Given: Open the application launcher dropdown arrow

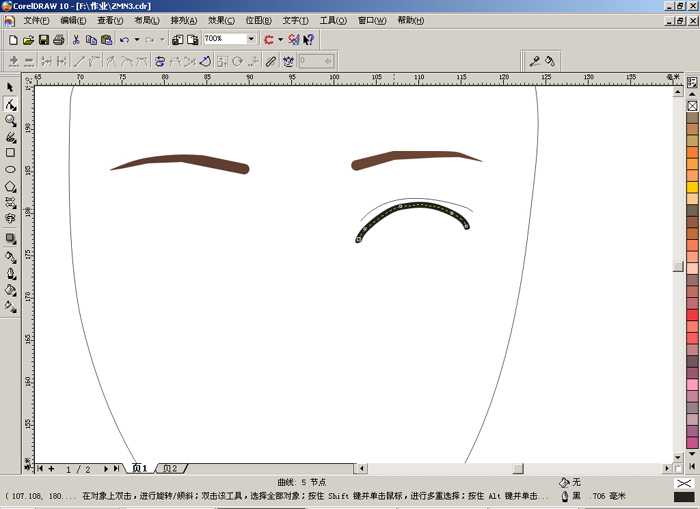Looking at the screenshot, I should (x=280, y=40).
